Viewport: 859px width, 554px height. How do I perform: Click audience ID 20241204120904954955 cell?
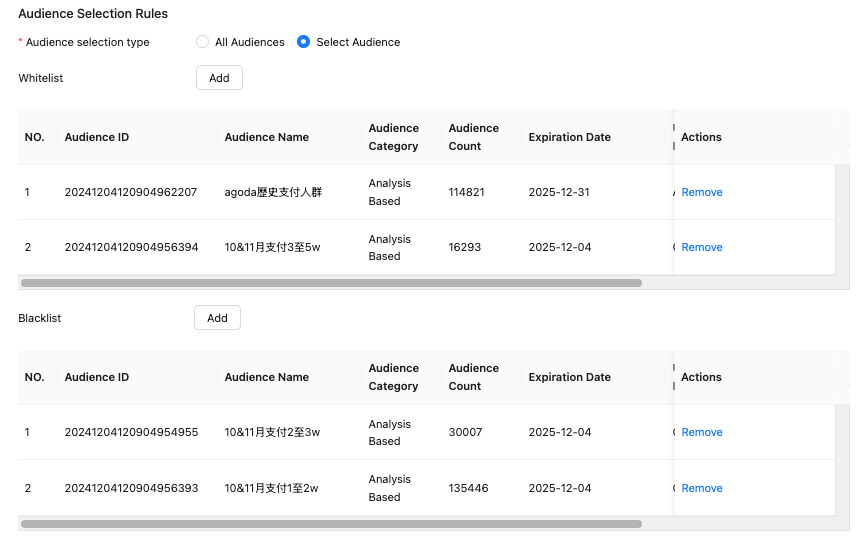pos(131,432)
